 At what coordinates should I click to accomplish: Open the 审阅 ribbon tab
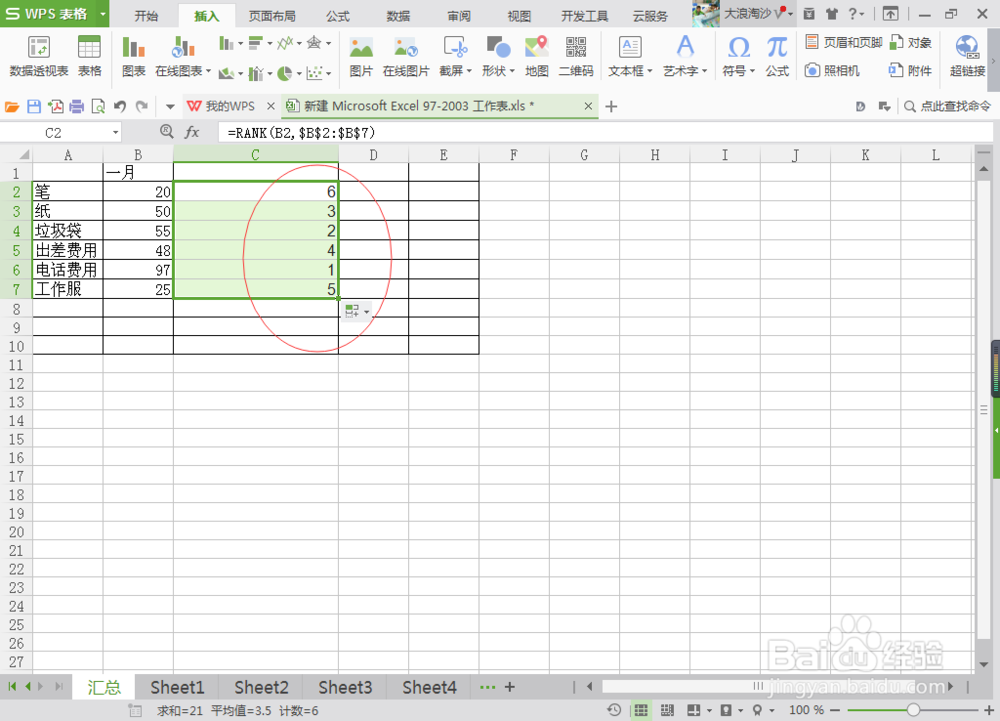click(459, 16)
